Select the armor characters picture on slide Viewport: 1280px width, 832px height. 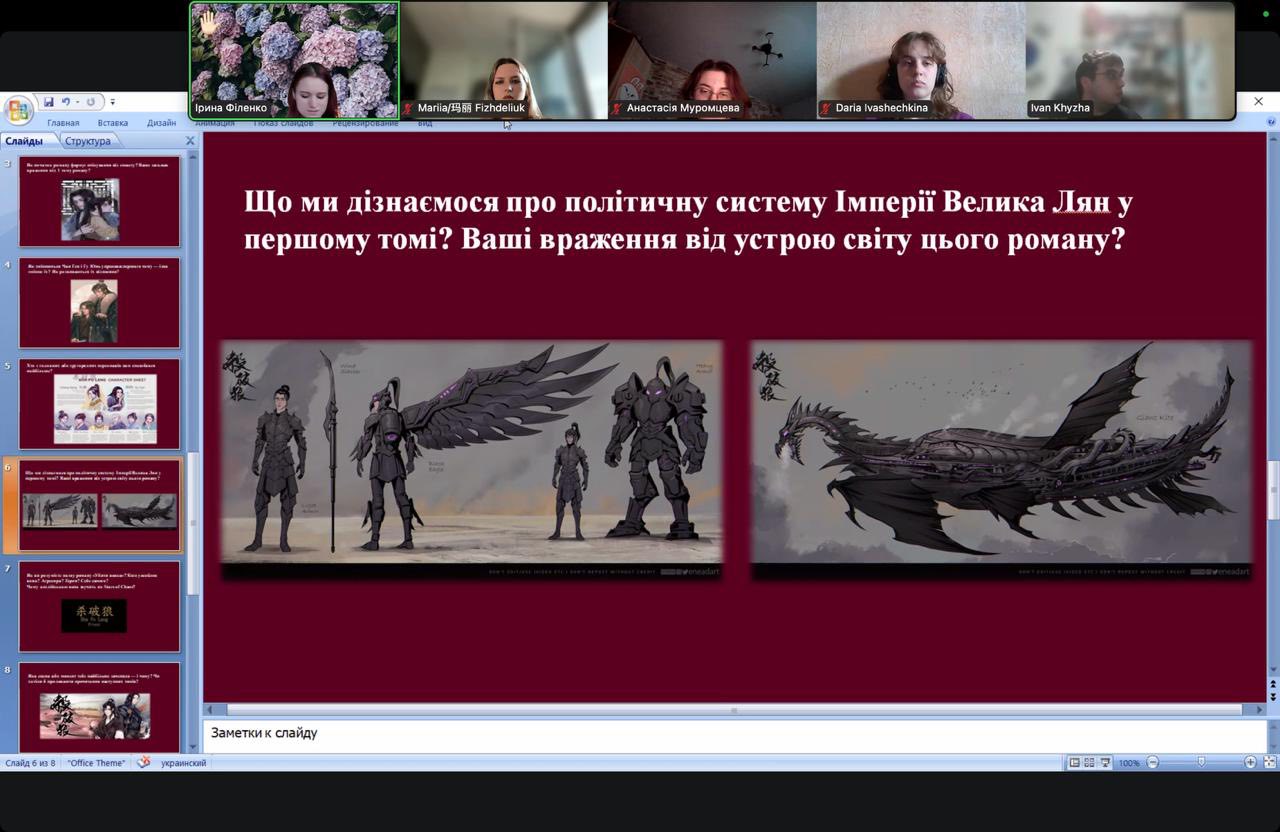pyautogui.click(x=471, y=460)
